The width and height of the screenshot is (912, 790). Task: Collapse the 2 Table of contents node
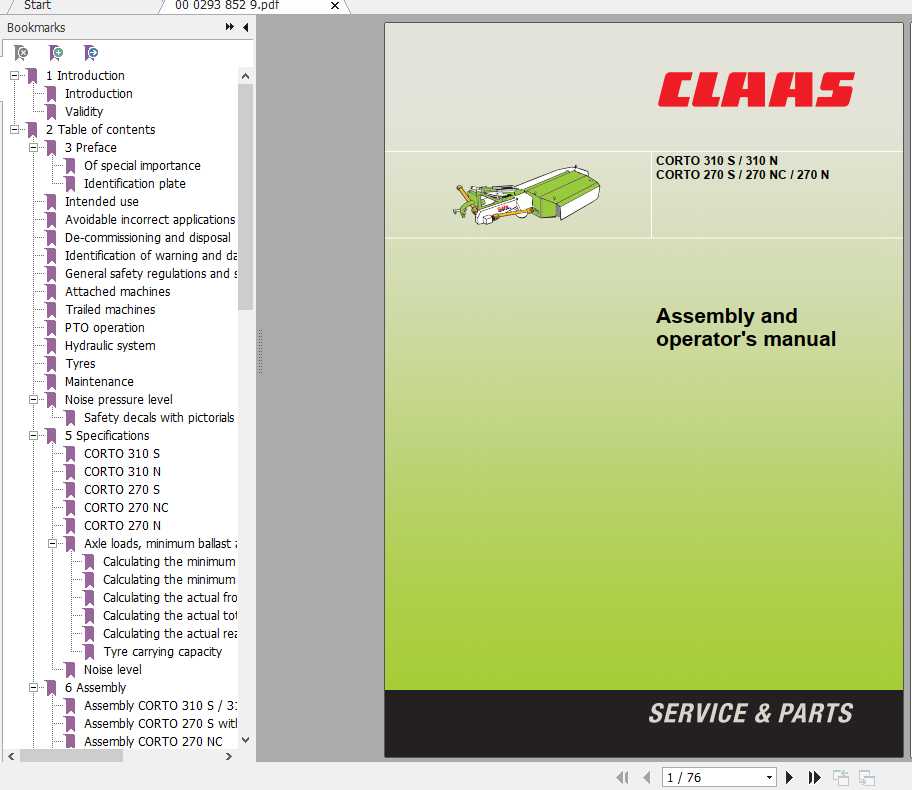pyautogui.click(x=15, y=130)
